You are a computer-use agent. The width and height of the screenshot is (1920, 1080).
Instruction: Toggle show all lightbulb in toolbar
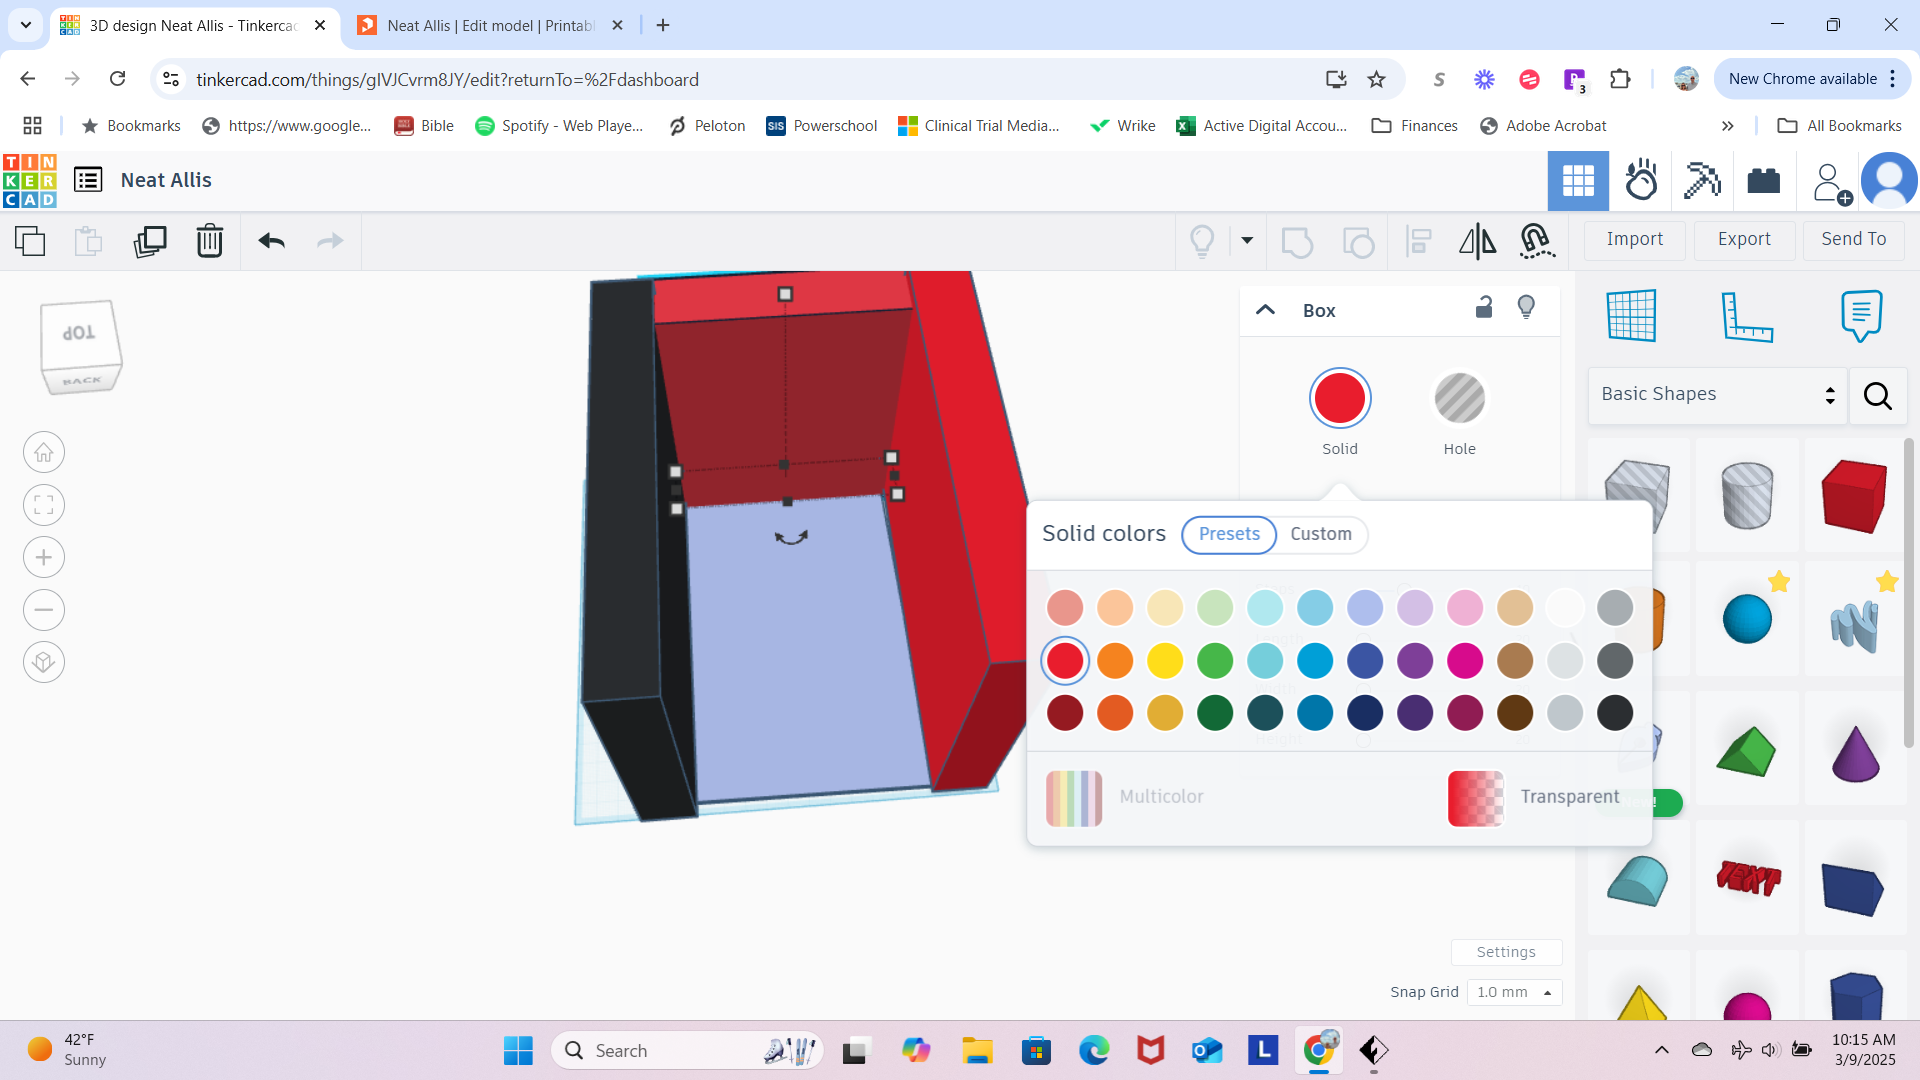point(1202,241)
